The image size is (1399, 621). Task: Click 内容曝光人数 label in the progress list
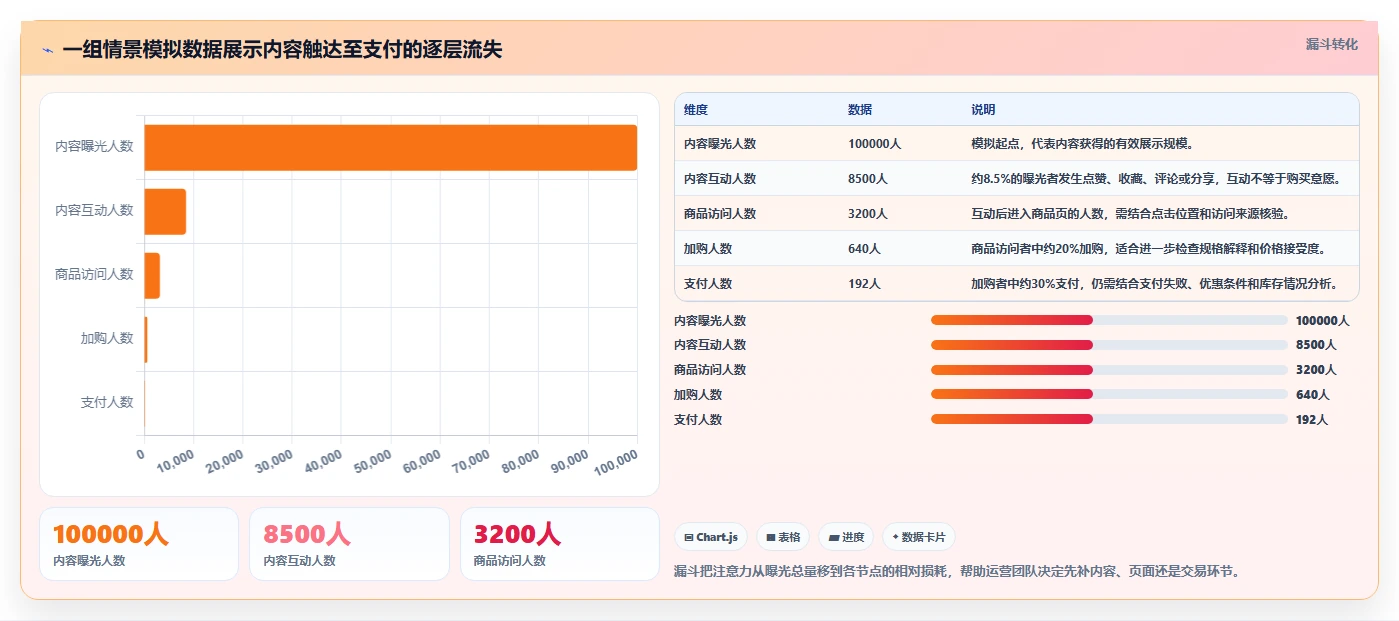(710, 321)
